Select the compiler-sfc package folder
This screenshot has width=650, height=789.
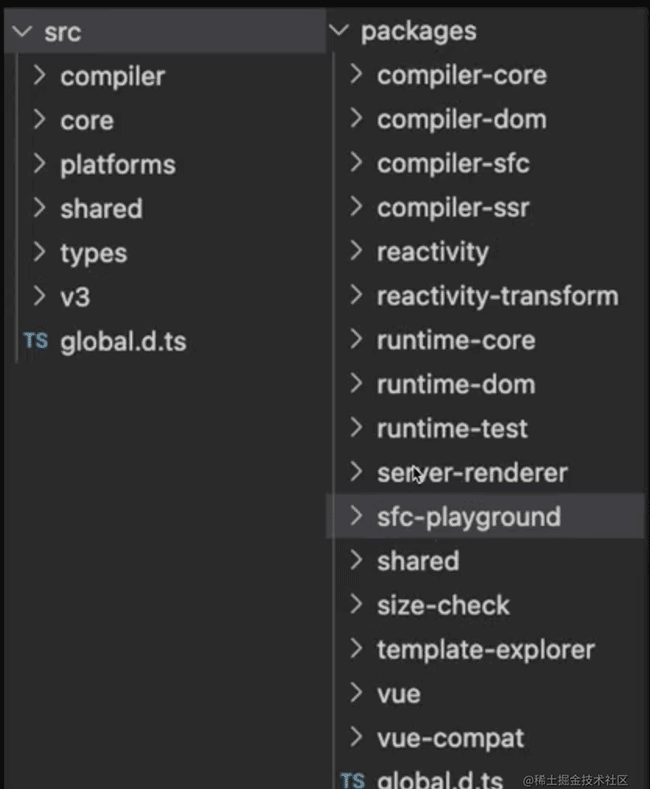point(452,164)
